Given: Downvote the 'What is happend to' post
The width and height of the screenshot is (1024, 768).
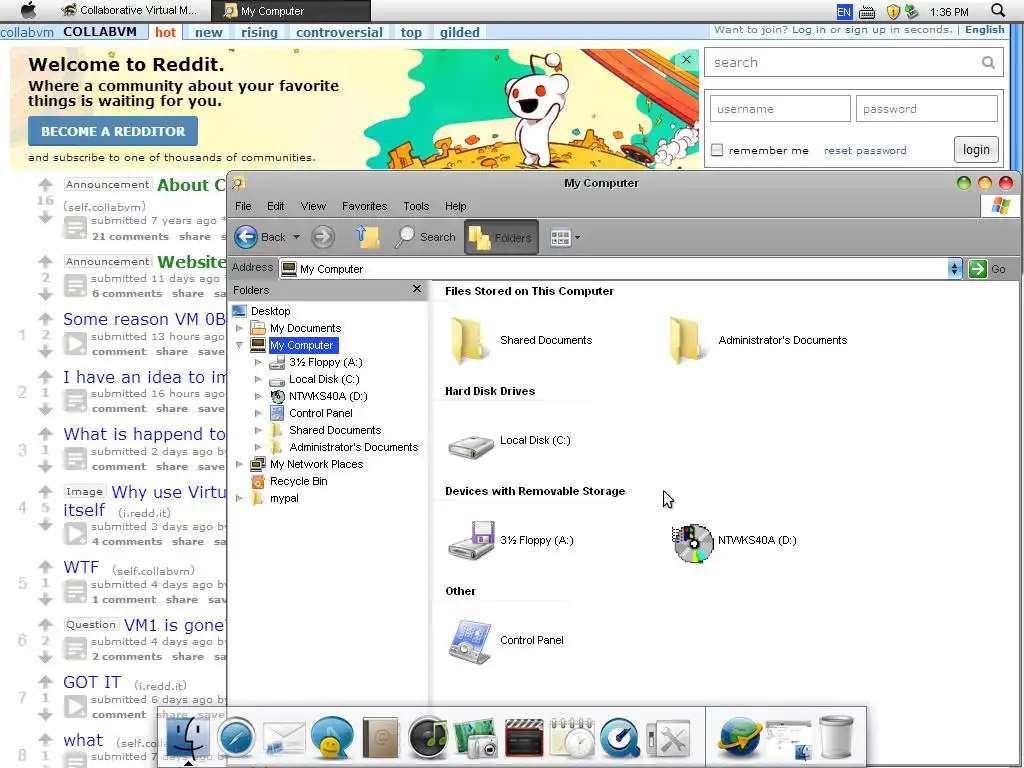Looking at the screenshot, I should coord(45,466).
